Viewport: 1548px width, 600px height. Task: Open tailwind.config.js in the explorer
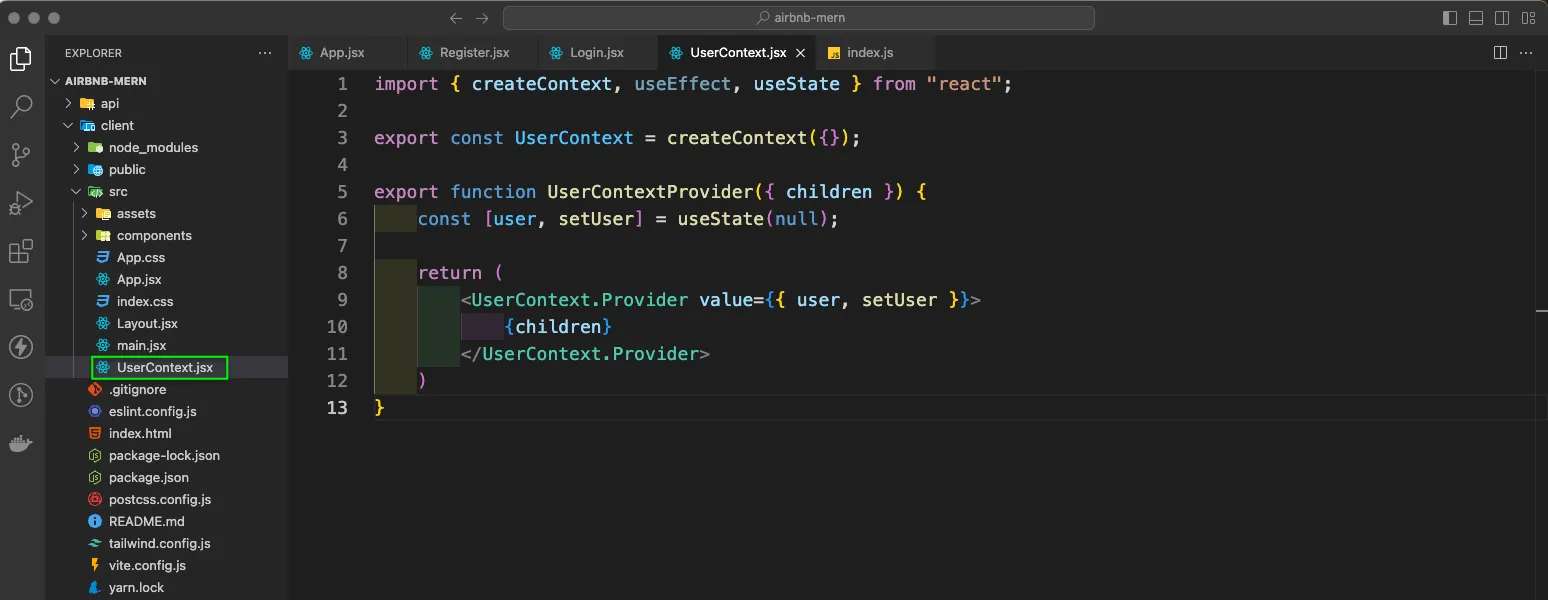(166, 543)
